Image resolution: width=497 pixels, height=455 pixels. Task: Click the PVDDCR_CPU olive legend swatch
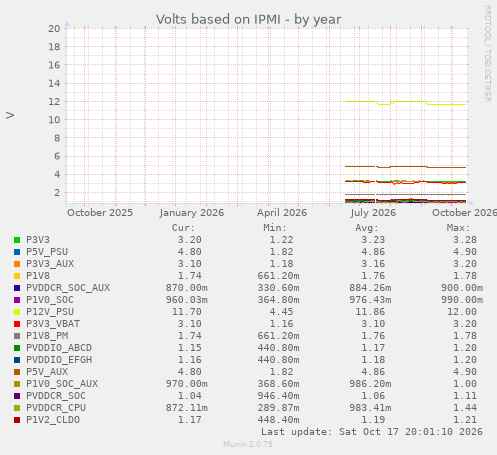[17, 408]
